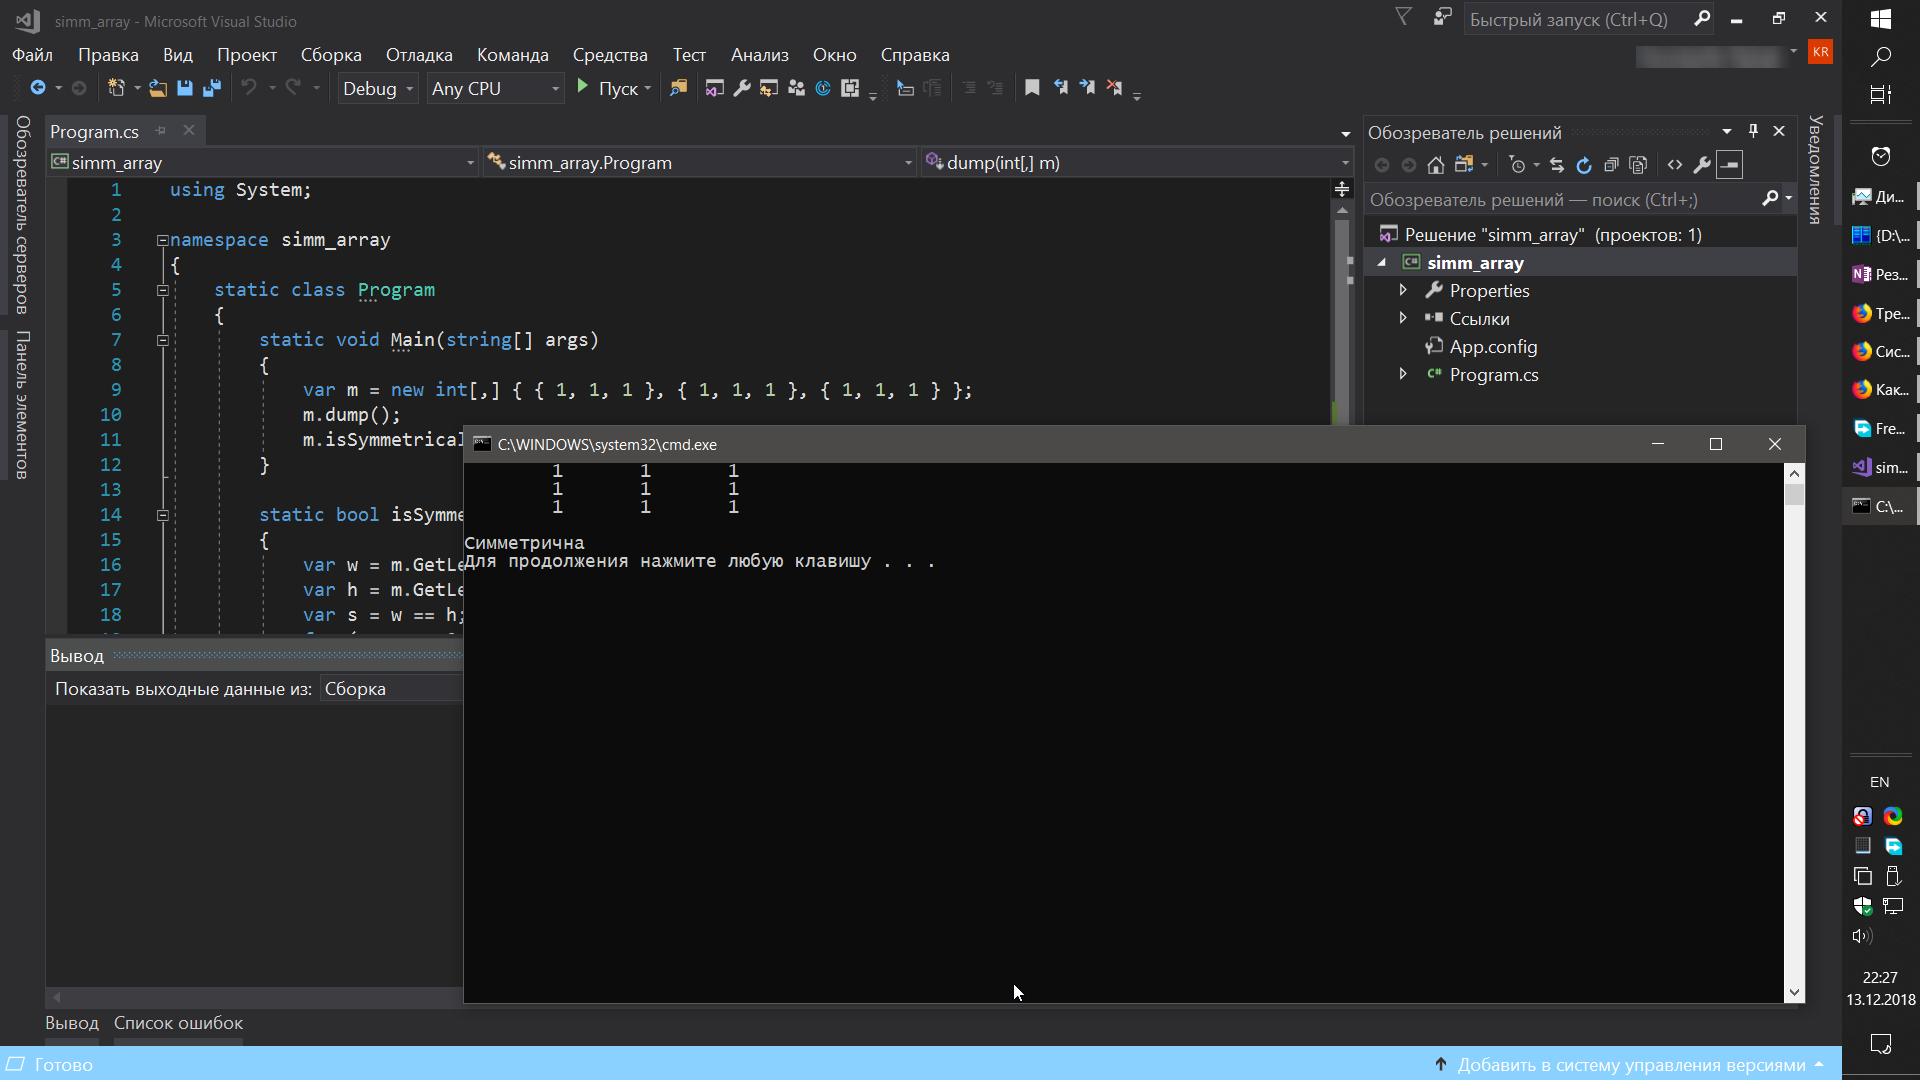Toggle Show All Files in Solution Explorer
The height and width of the screenshot is (1080, 1920).
1638,165
